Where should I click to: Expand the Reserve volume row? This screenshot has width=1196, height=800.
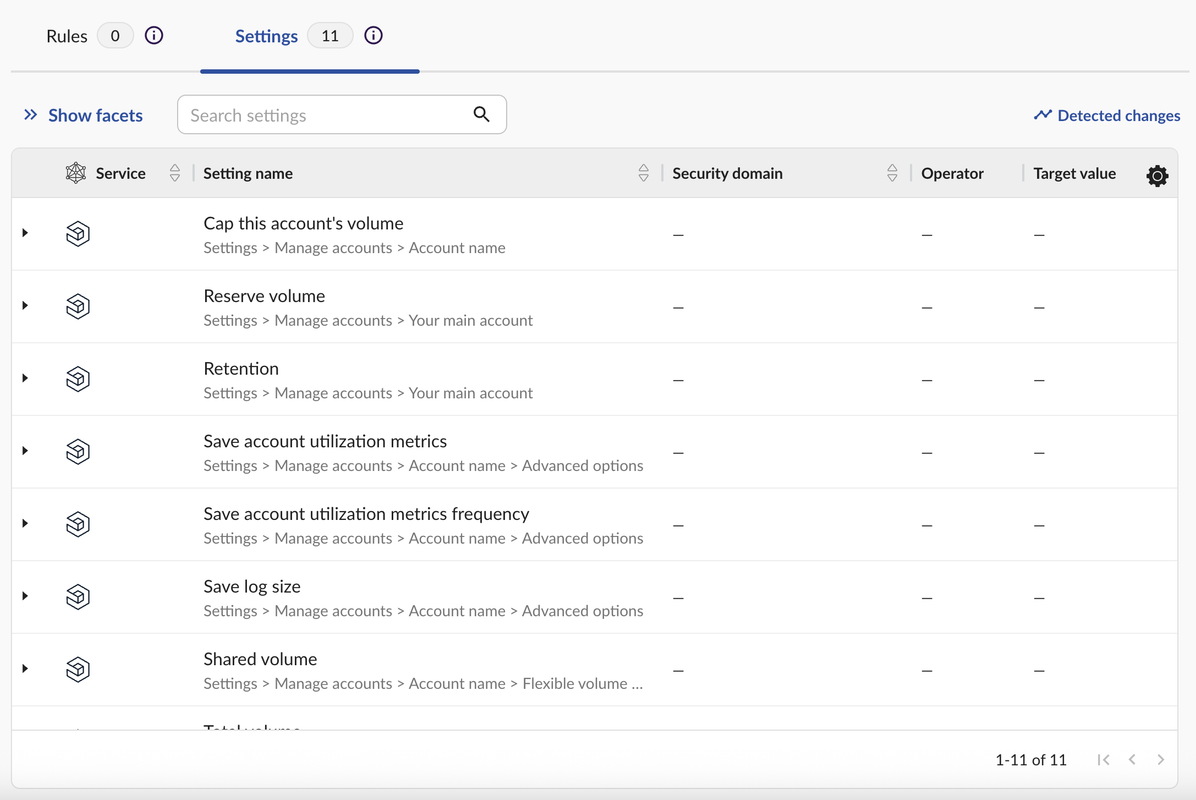(x=25, y=306)
